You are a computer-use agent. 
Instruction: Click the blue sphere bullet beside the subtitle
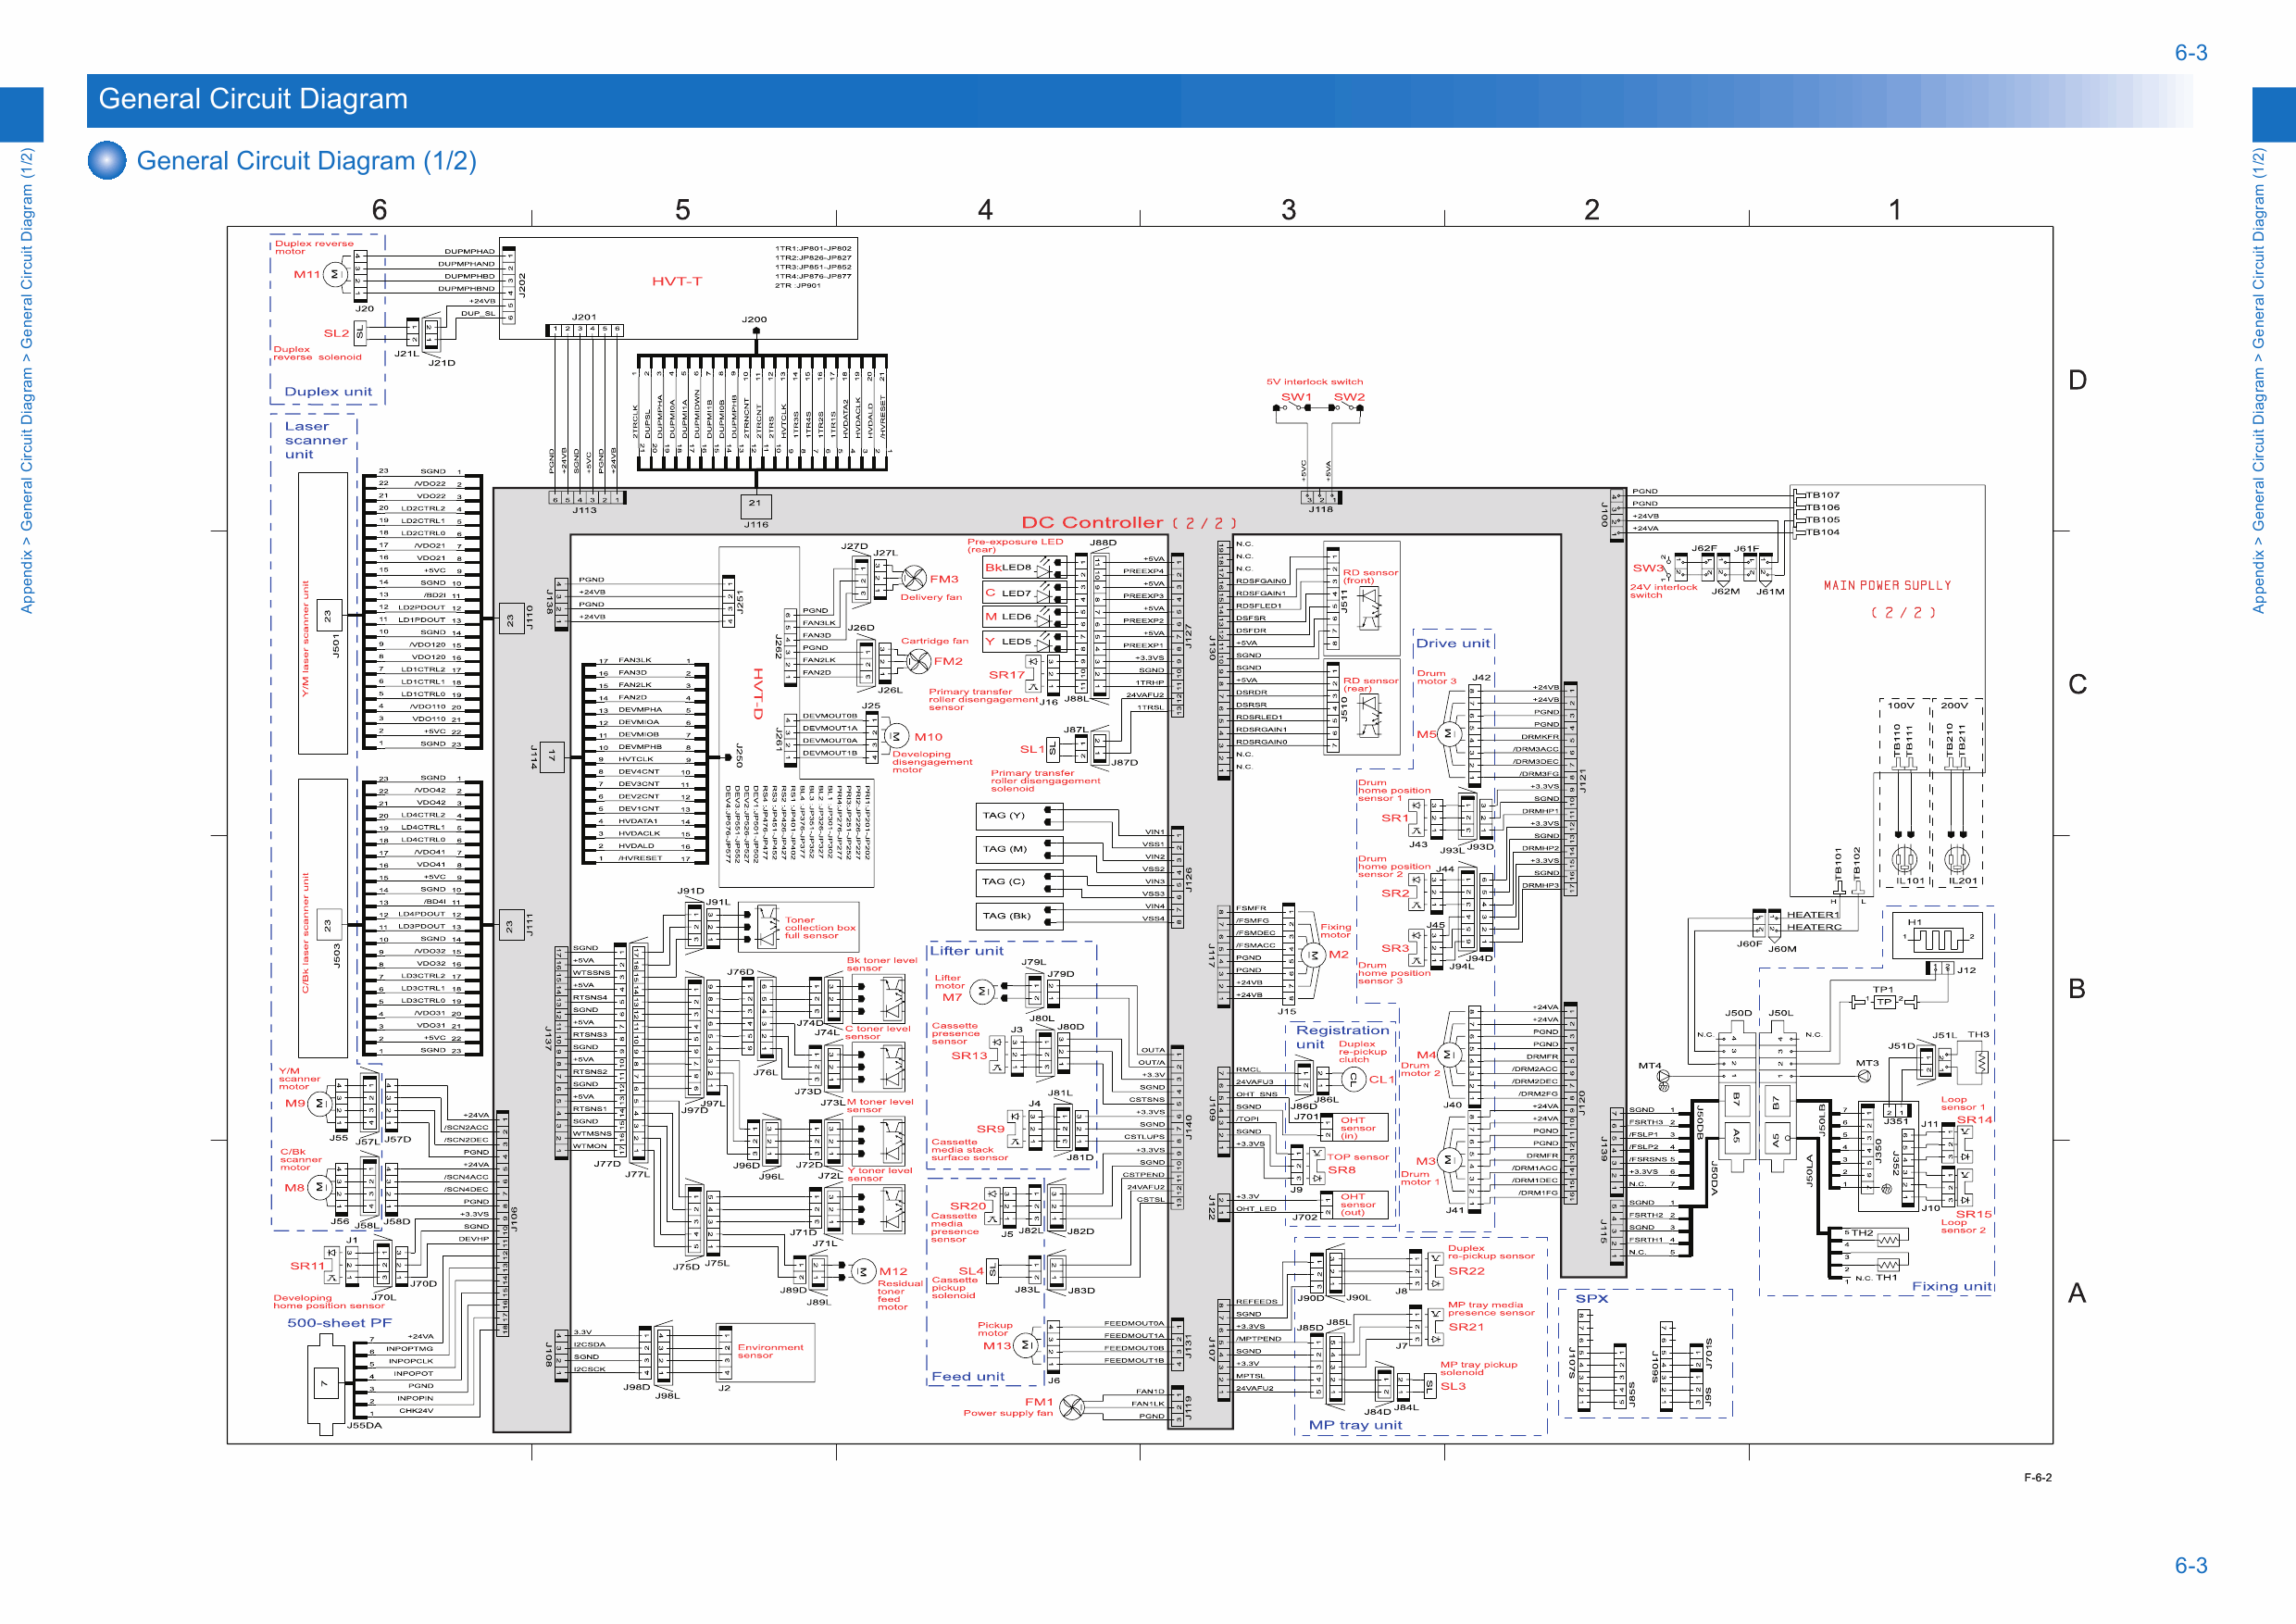(x=107, y=160)
